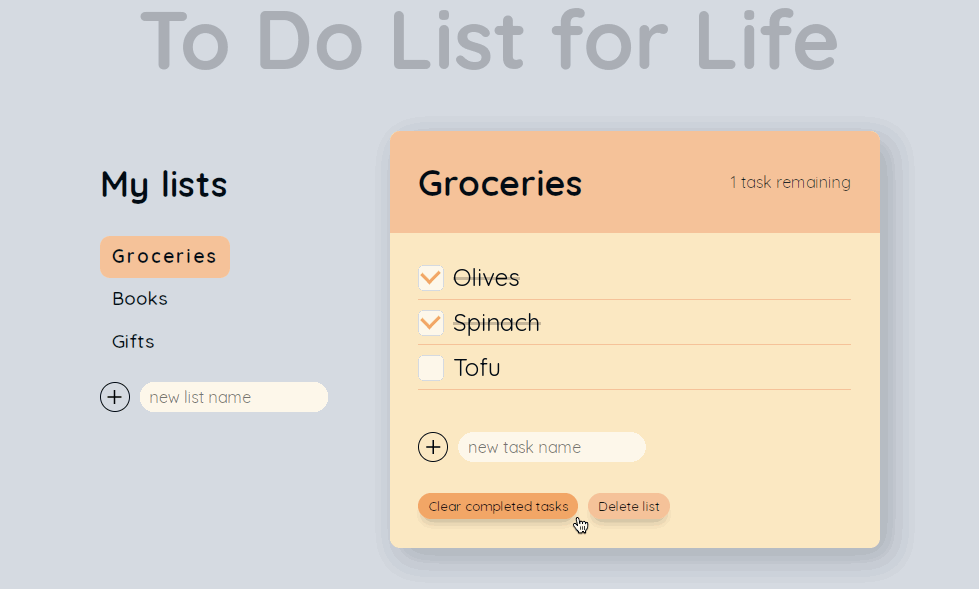Image resolution: width=979 pixels, height=589 pixels.
Task: Click the plus icon beside new list name
Action: click(115, 397)
